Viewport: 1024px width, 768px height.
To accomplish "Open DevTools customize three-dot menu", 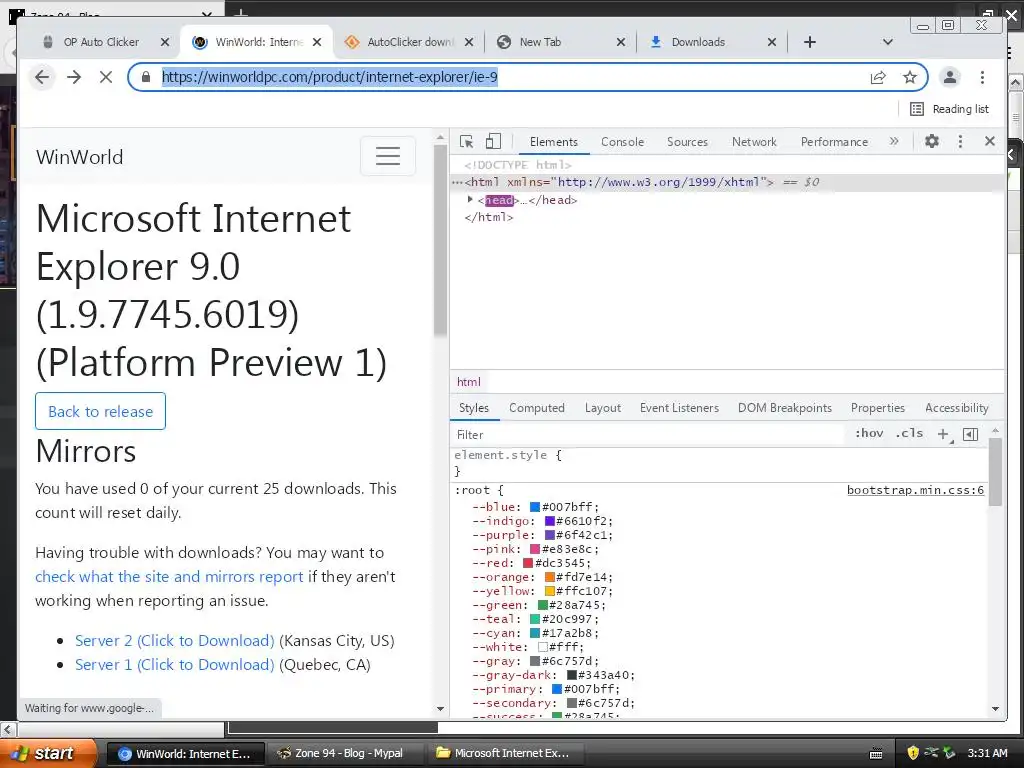I will click(x=960, y=141).
